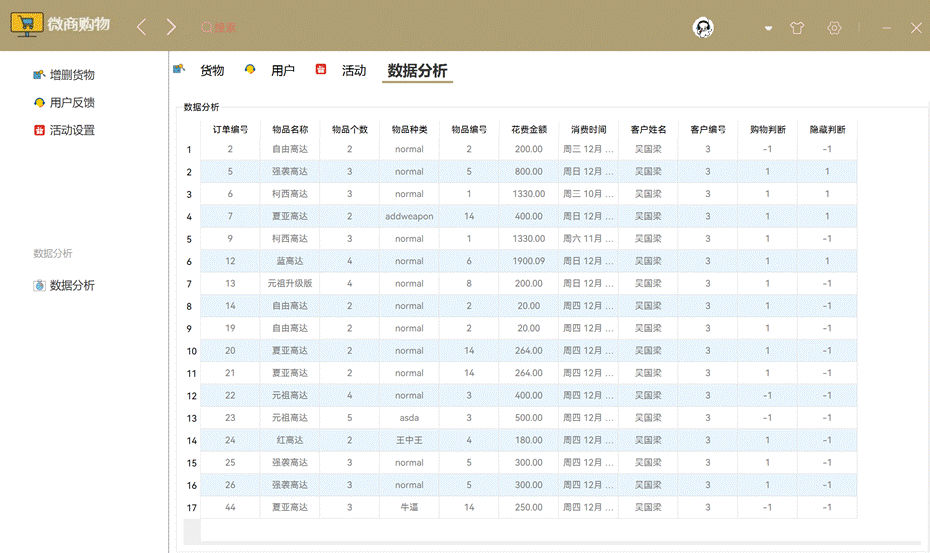Go forward with the right arrow
930x553 pixels.
(x=171, y=27)
